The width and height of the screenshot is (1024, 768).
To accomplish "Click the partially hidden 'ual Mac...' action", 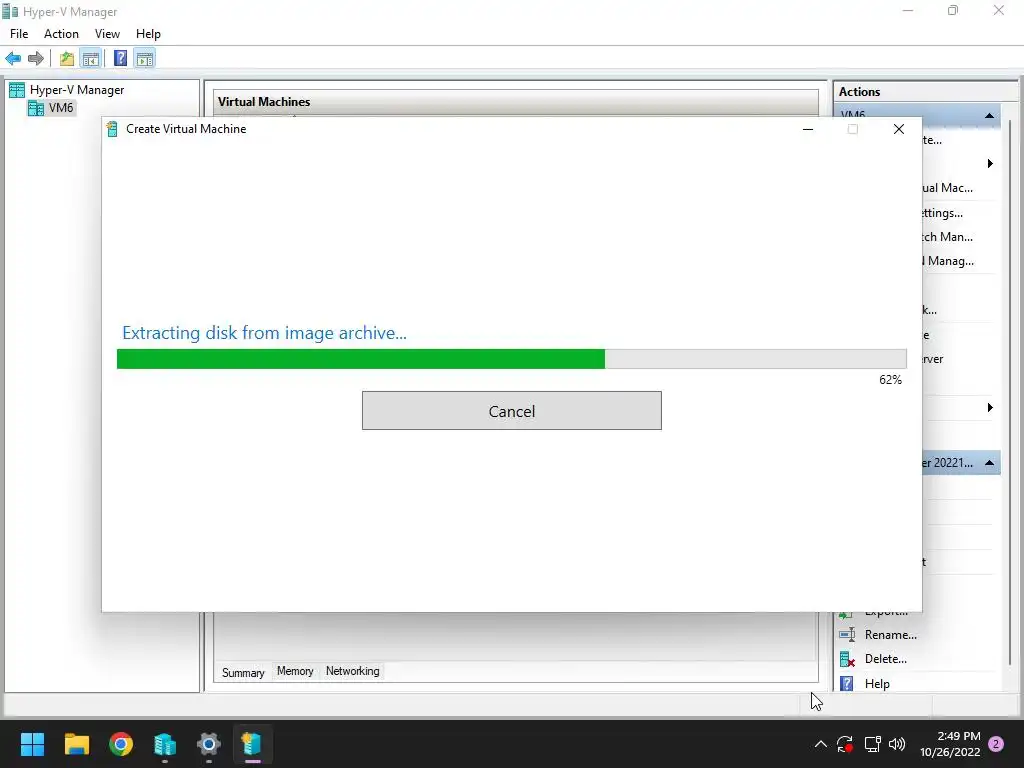I will [948, 188].
